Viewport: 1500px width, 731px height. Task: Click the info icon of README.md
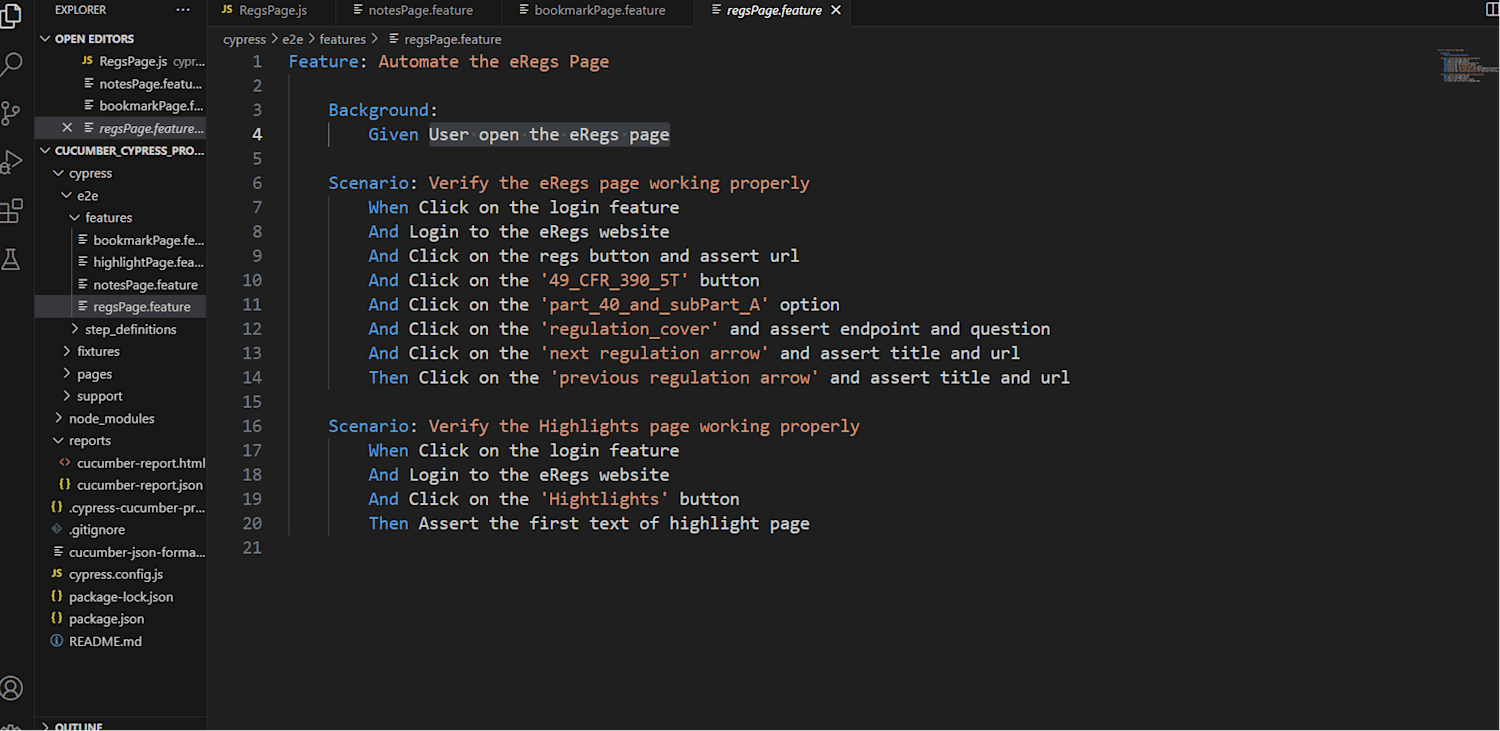point(57,641)
